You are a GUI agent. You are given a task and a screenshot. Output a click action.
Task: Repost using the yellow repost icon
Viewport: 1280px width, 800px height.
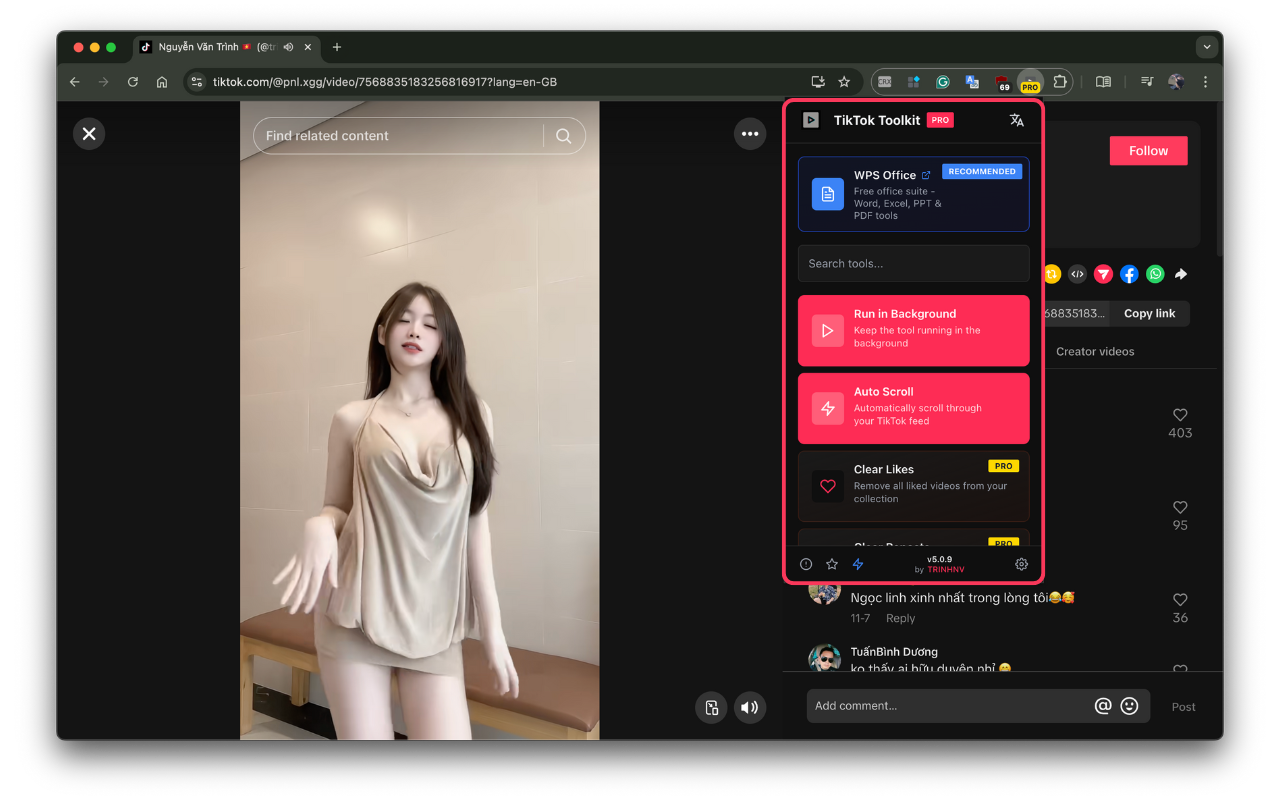tap(1052, 274)
